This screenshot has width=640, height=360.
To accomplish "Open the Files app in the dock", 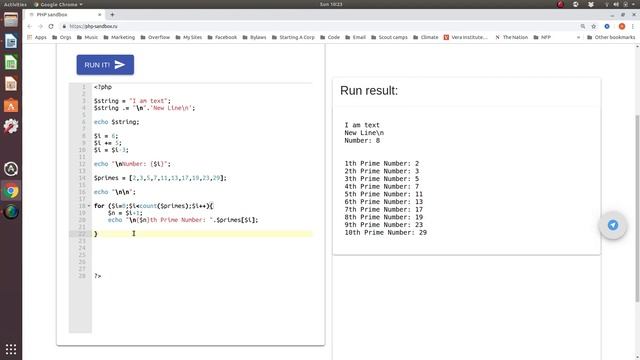I will (11, 20).
